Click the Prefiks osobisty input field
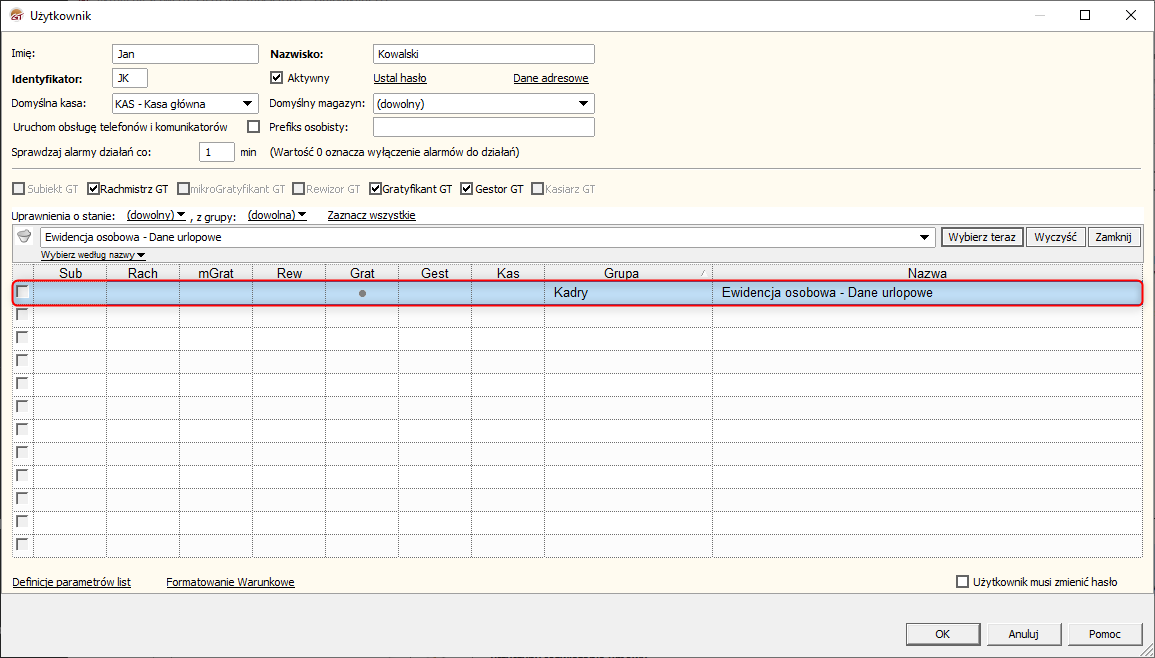The image size is (1155, 658). 484,127
